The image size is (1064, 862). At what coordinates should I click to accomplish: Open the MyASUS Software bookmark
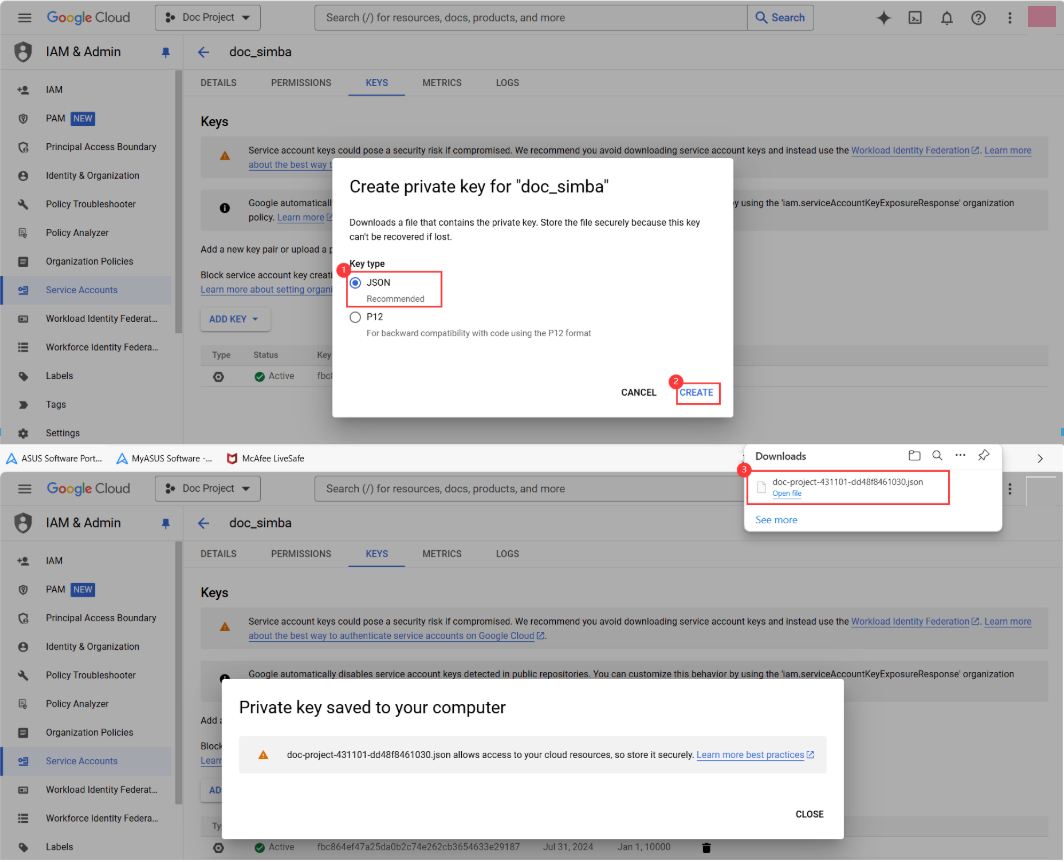pyautogui.click(x=164, y=459)
